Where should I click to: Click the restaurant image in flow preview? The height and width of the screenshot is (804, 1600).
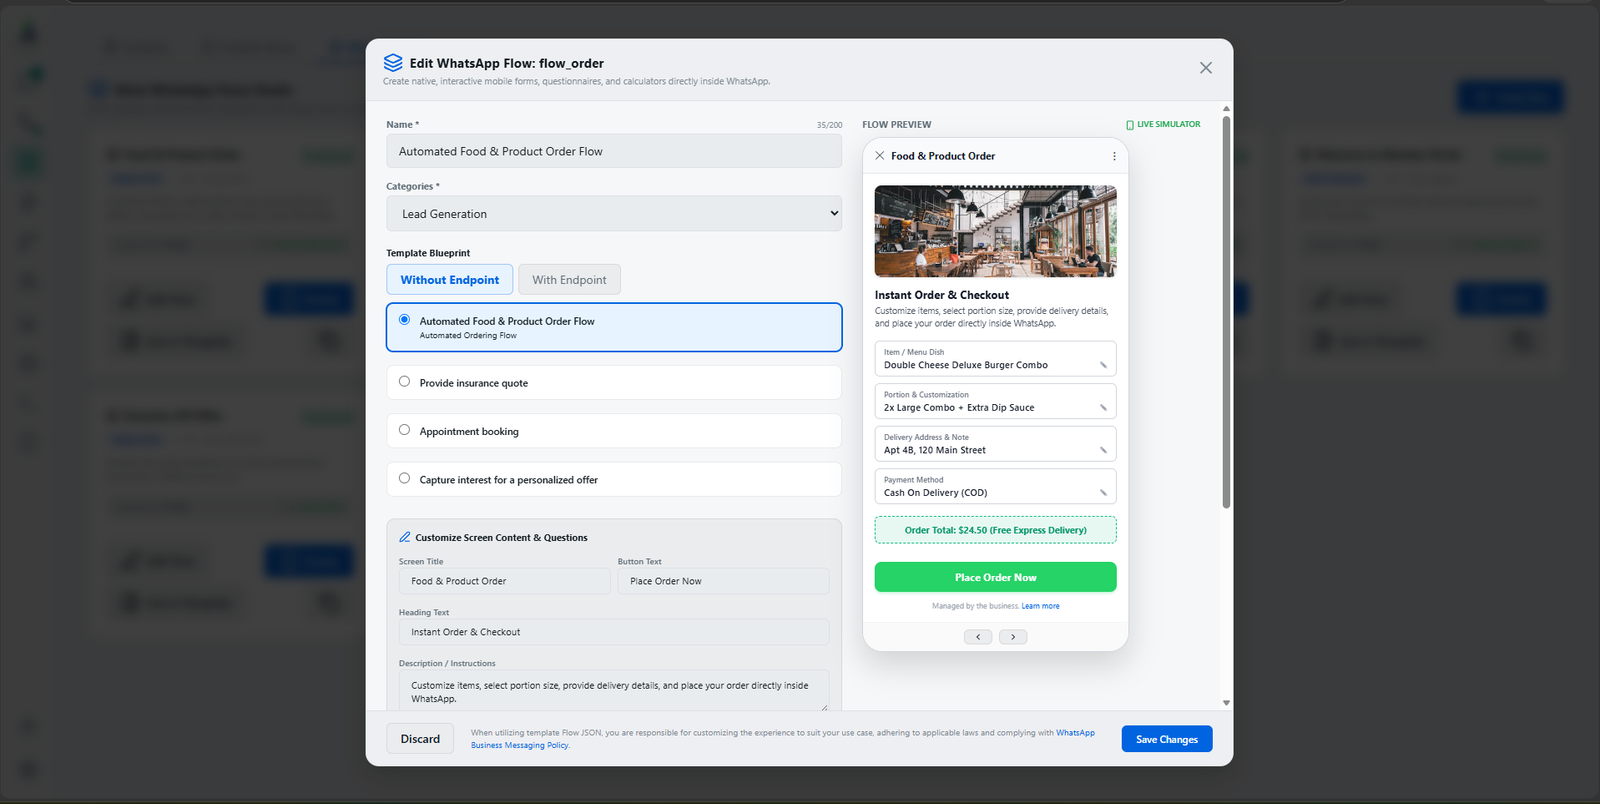pyautogui.click(x=996, y=231)
